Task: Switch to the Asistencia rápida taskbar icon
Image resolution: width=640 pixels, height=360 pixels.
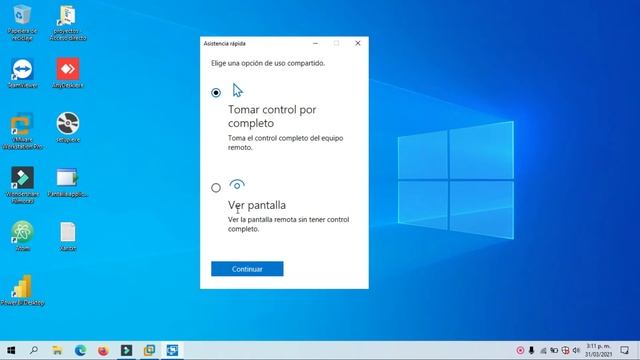Action: pos(172,350)
